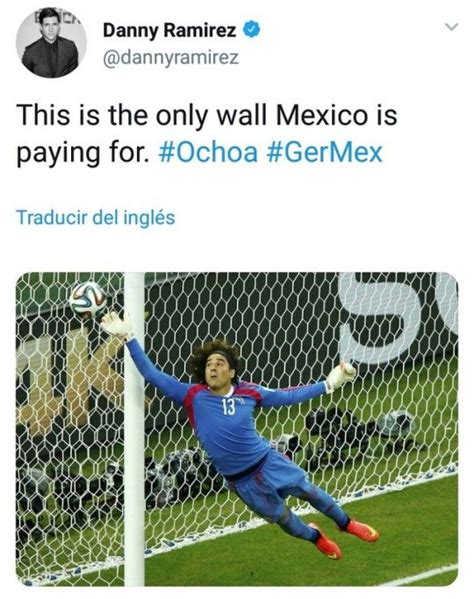Viewport: 474px width, 599px height.
Task: Open the #GerMex hashtag
Action: 325,152
